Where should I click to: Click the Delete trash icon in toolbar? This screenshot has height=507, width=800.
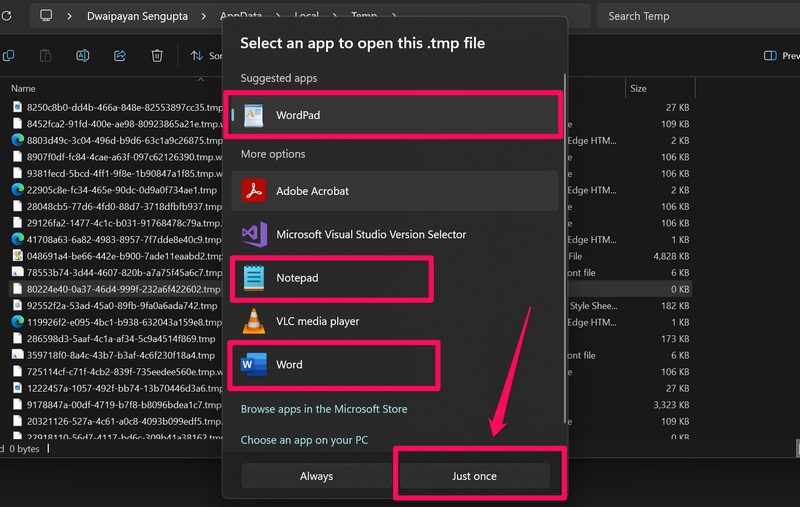coord(156,56)
